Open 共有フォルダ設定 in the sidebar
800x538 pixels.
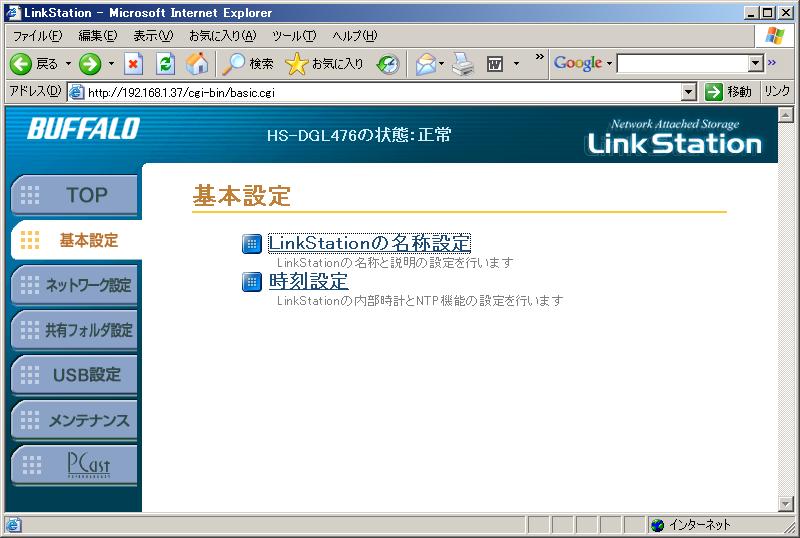click(x=74, y=330)
